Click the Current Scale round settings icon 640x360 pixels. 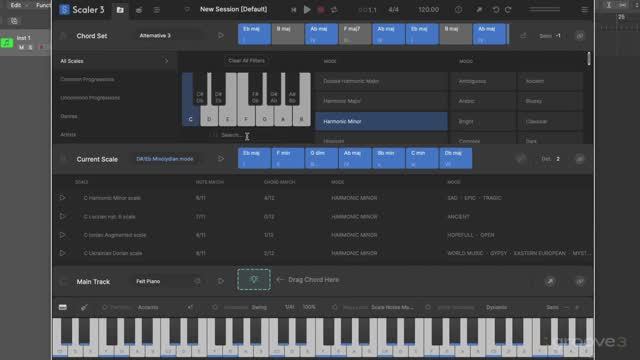click(580, 159)
